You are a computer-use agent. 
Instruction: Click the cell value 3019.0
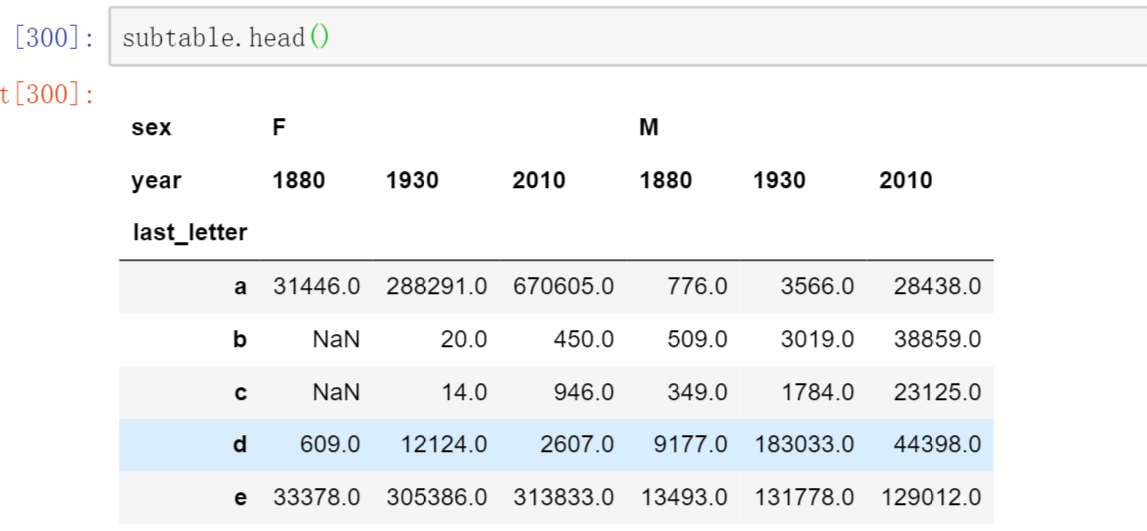click(x=817, y=339)
